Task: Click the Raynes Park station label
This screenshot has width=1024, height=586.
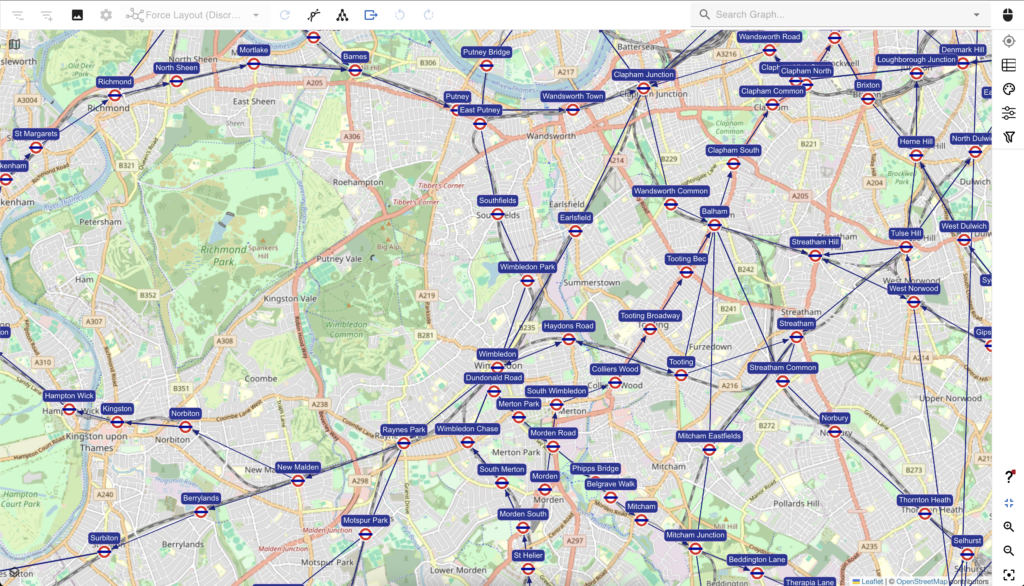Action: 404,430
